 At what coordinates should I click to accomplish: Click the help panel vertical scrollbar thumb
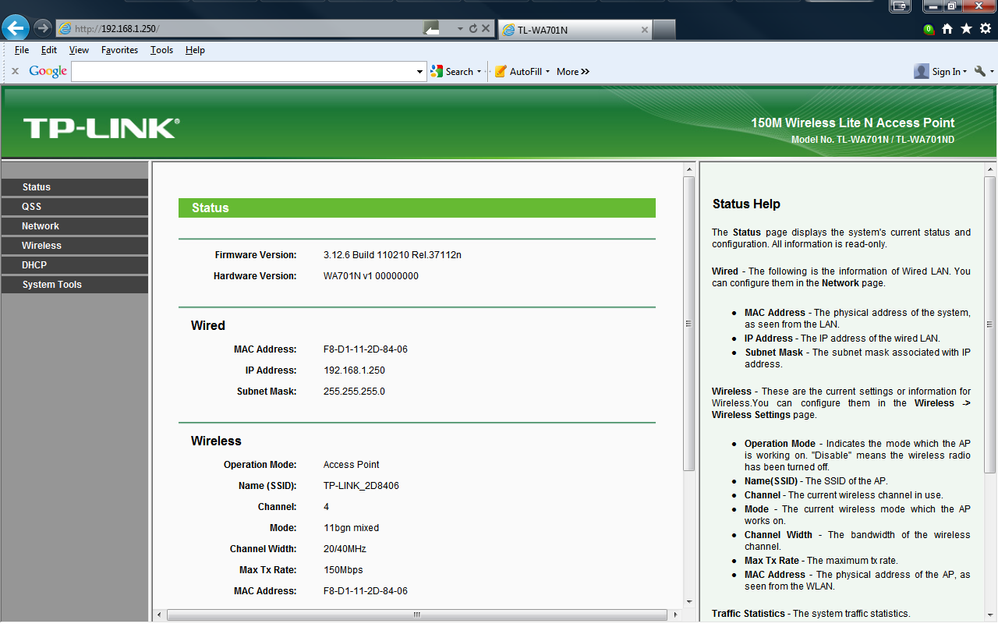coord(990,325)
